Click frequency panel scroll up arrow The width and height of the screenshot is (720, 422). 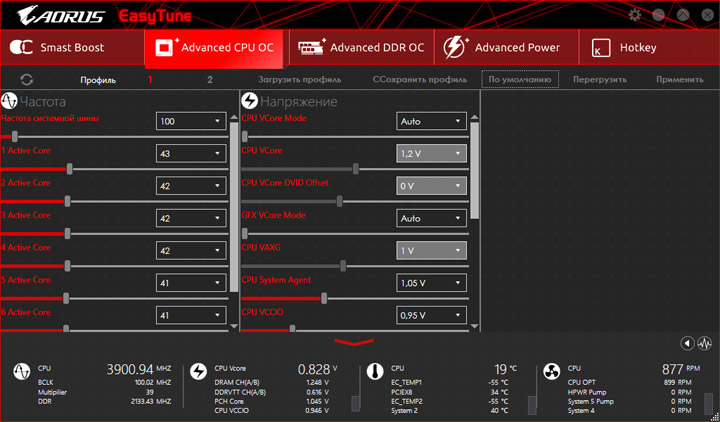click(234, 118)
